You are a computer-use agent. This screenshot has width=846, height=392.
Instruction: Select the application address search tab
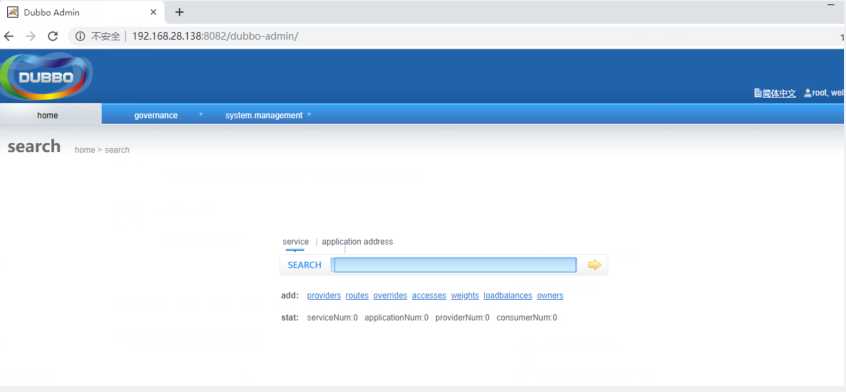[x=357, y=242]
